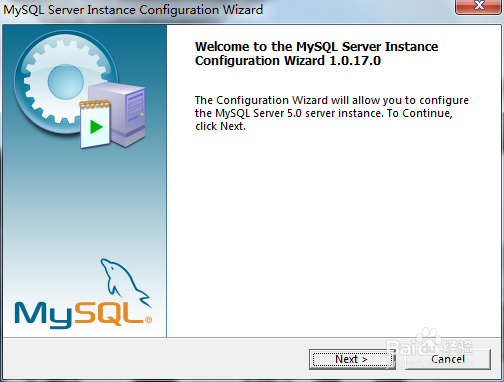This screenshot has width=504, height=382.
Task: Cancel the configuration wizard
Action: (448, 359)
